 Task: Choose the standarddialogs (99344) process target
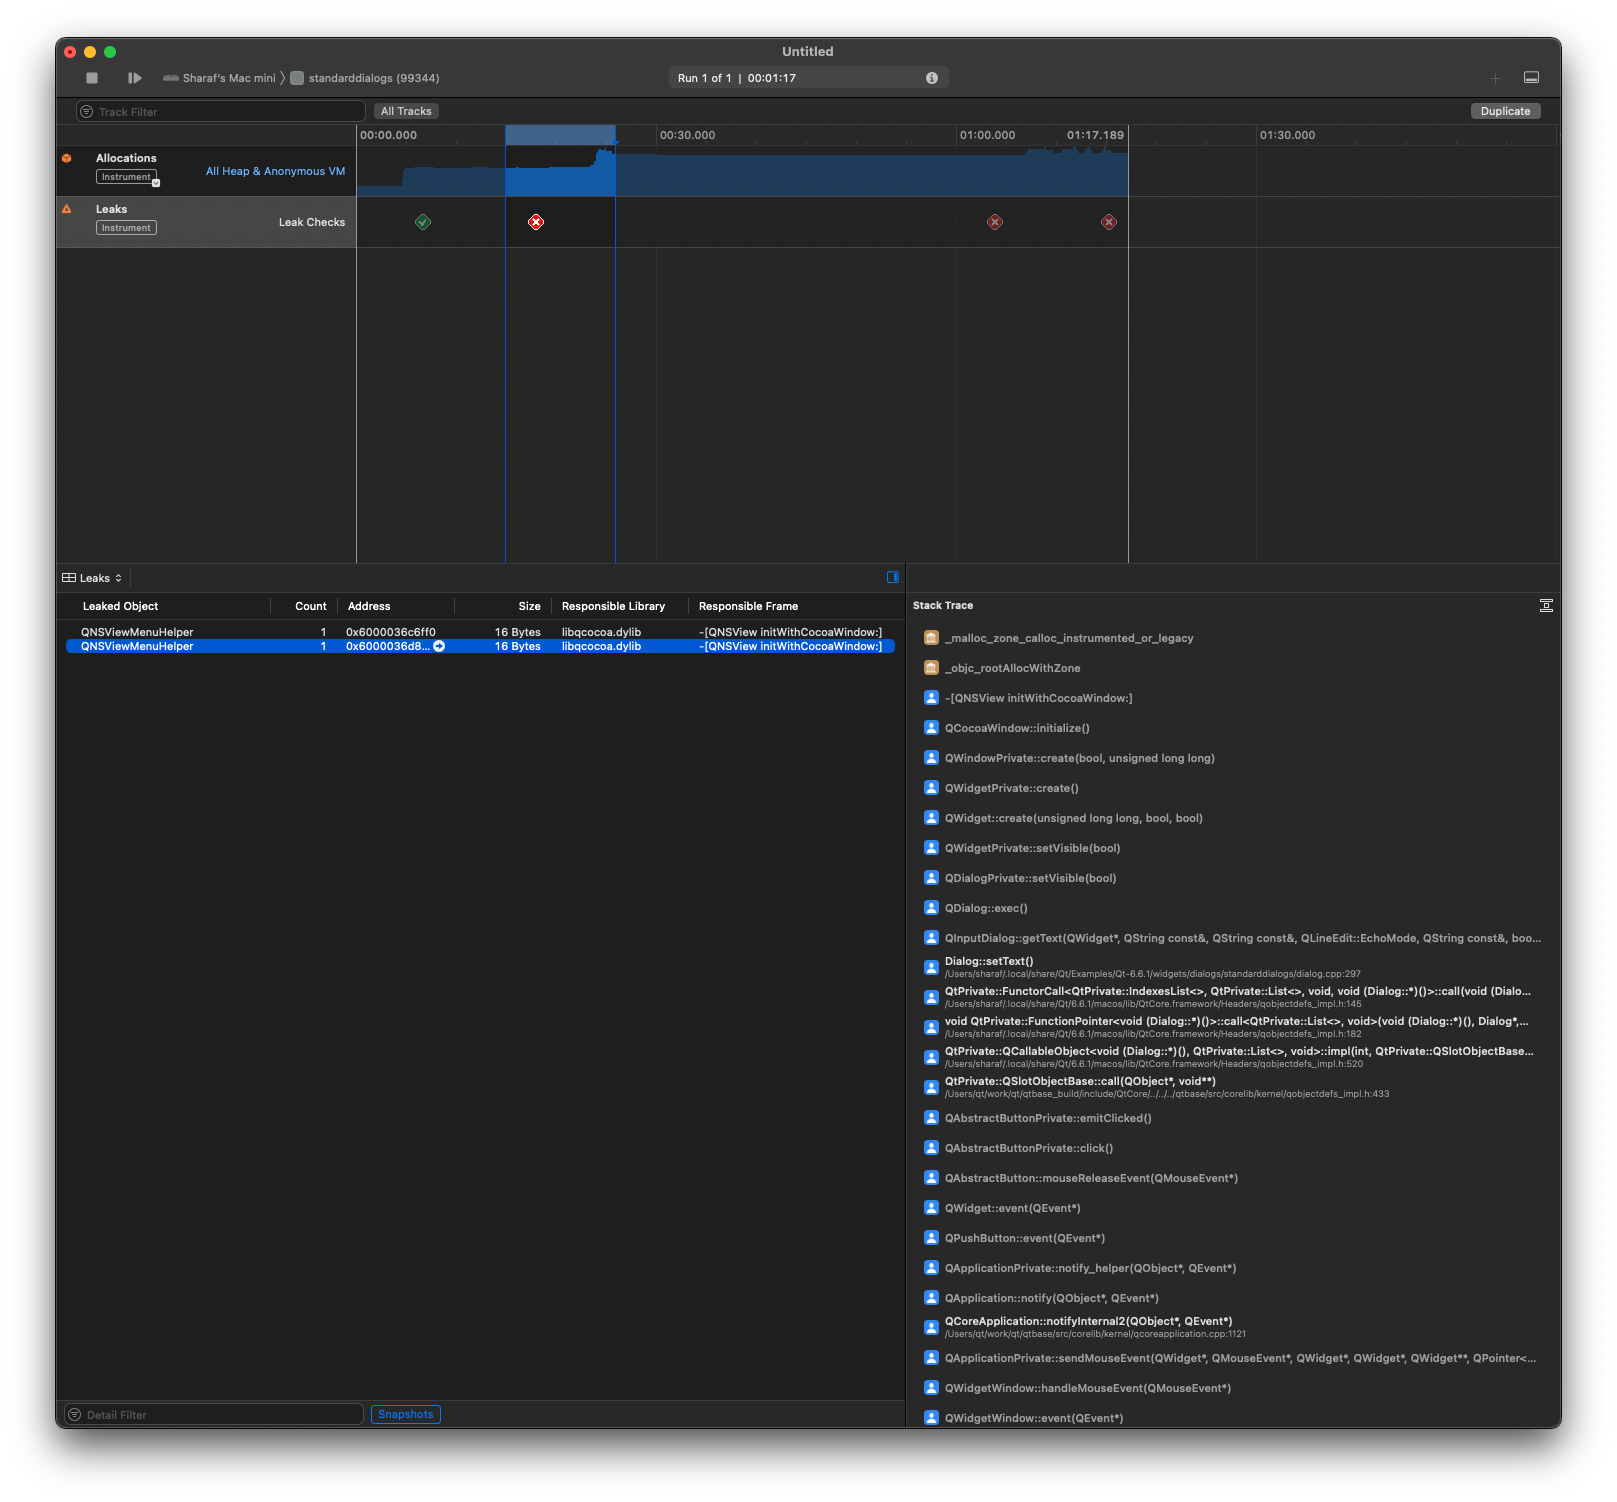[x=365, y=78]
